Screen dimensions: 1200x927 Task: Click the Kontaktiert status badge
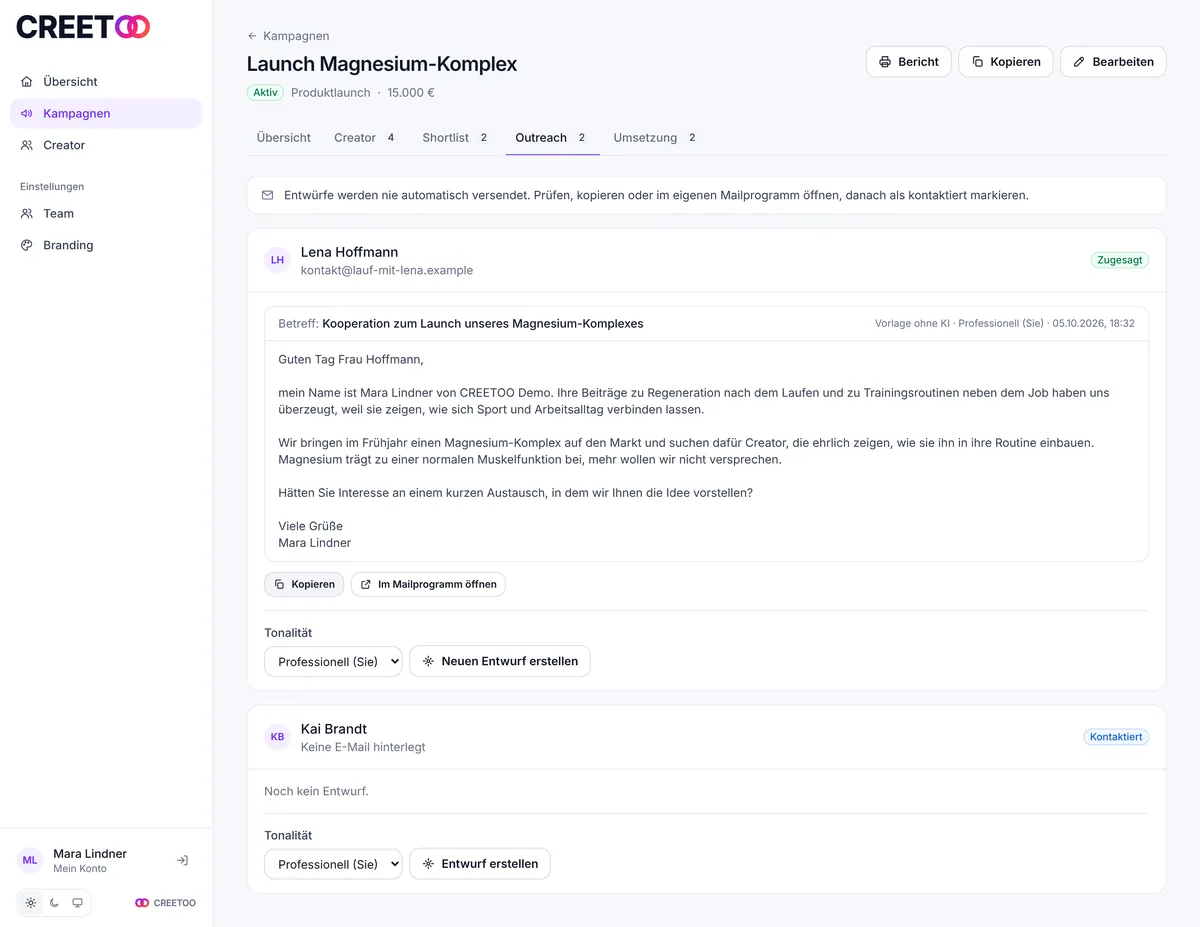click(x=1116, y=737)
